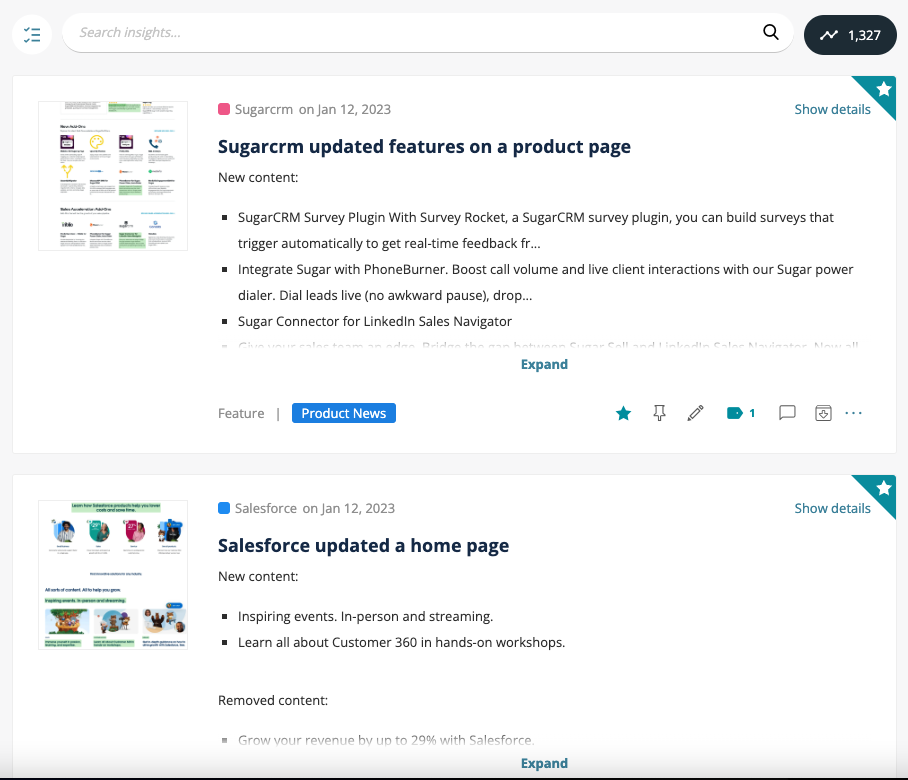Click the search magnifier icon
The width and height of the screenshot is (908, 780).
[x=771, y=32]
